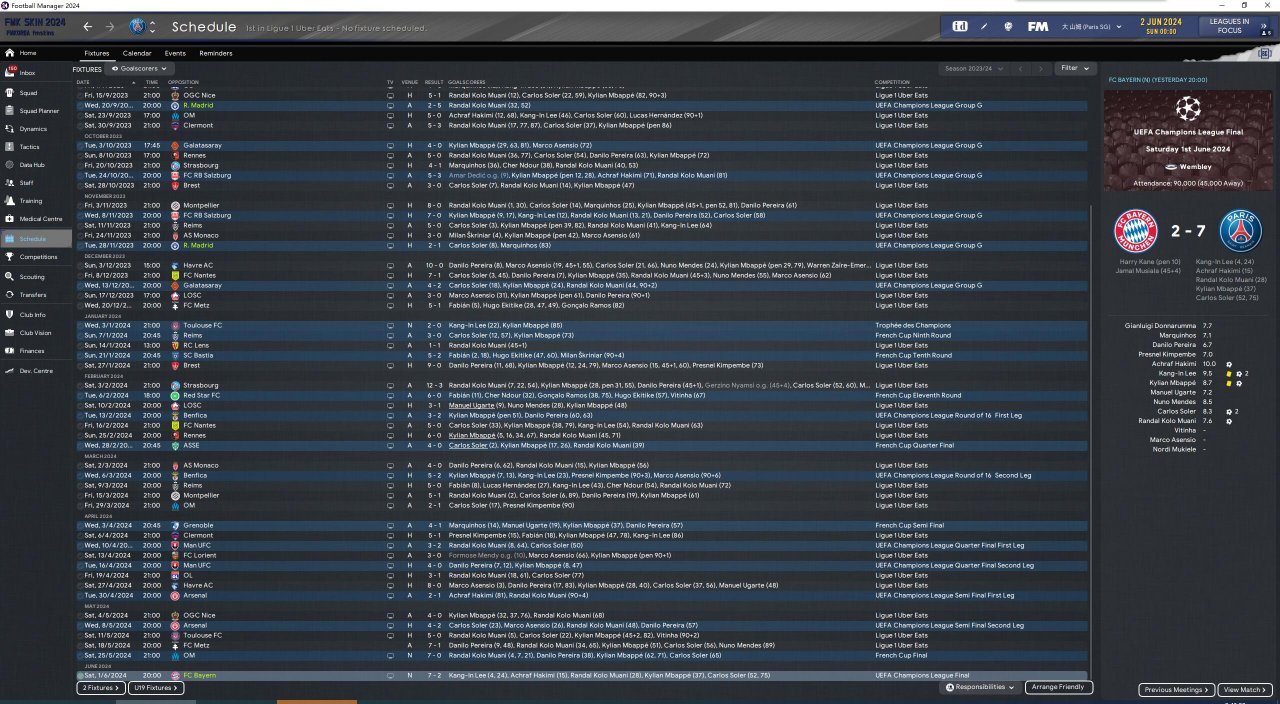
Task: Select Schedule in the sidebar
Action: [x=36, y=239]
